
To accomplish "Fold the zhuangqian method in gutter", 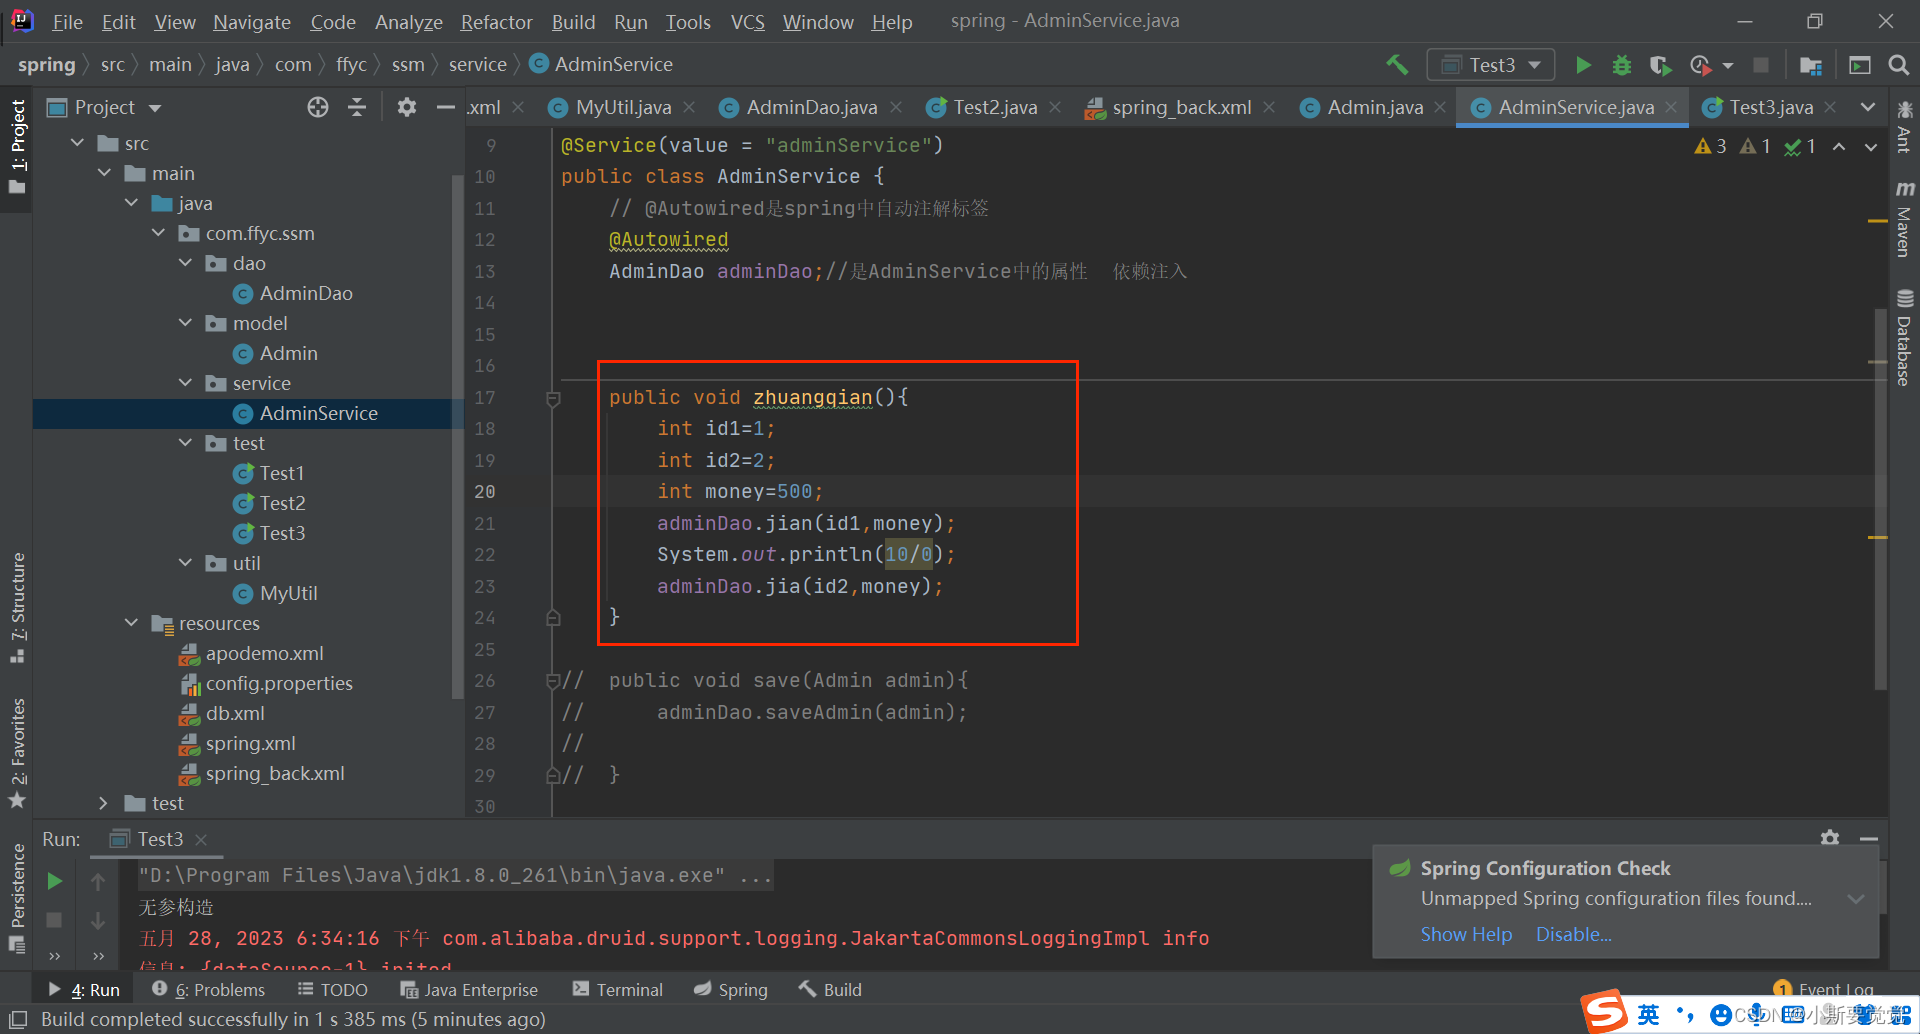I will click(x=553, y=399).
